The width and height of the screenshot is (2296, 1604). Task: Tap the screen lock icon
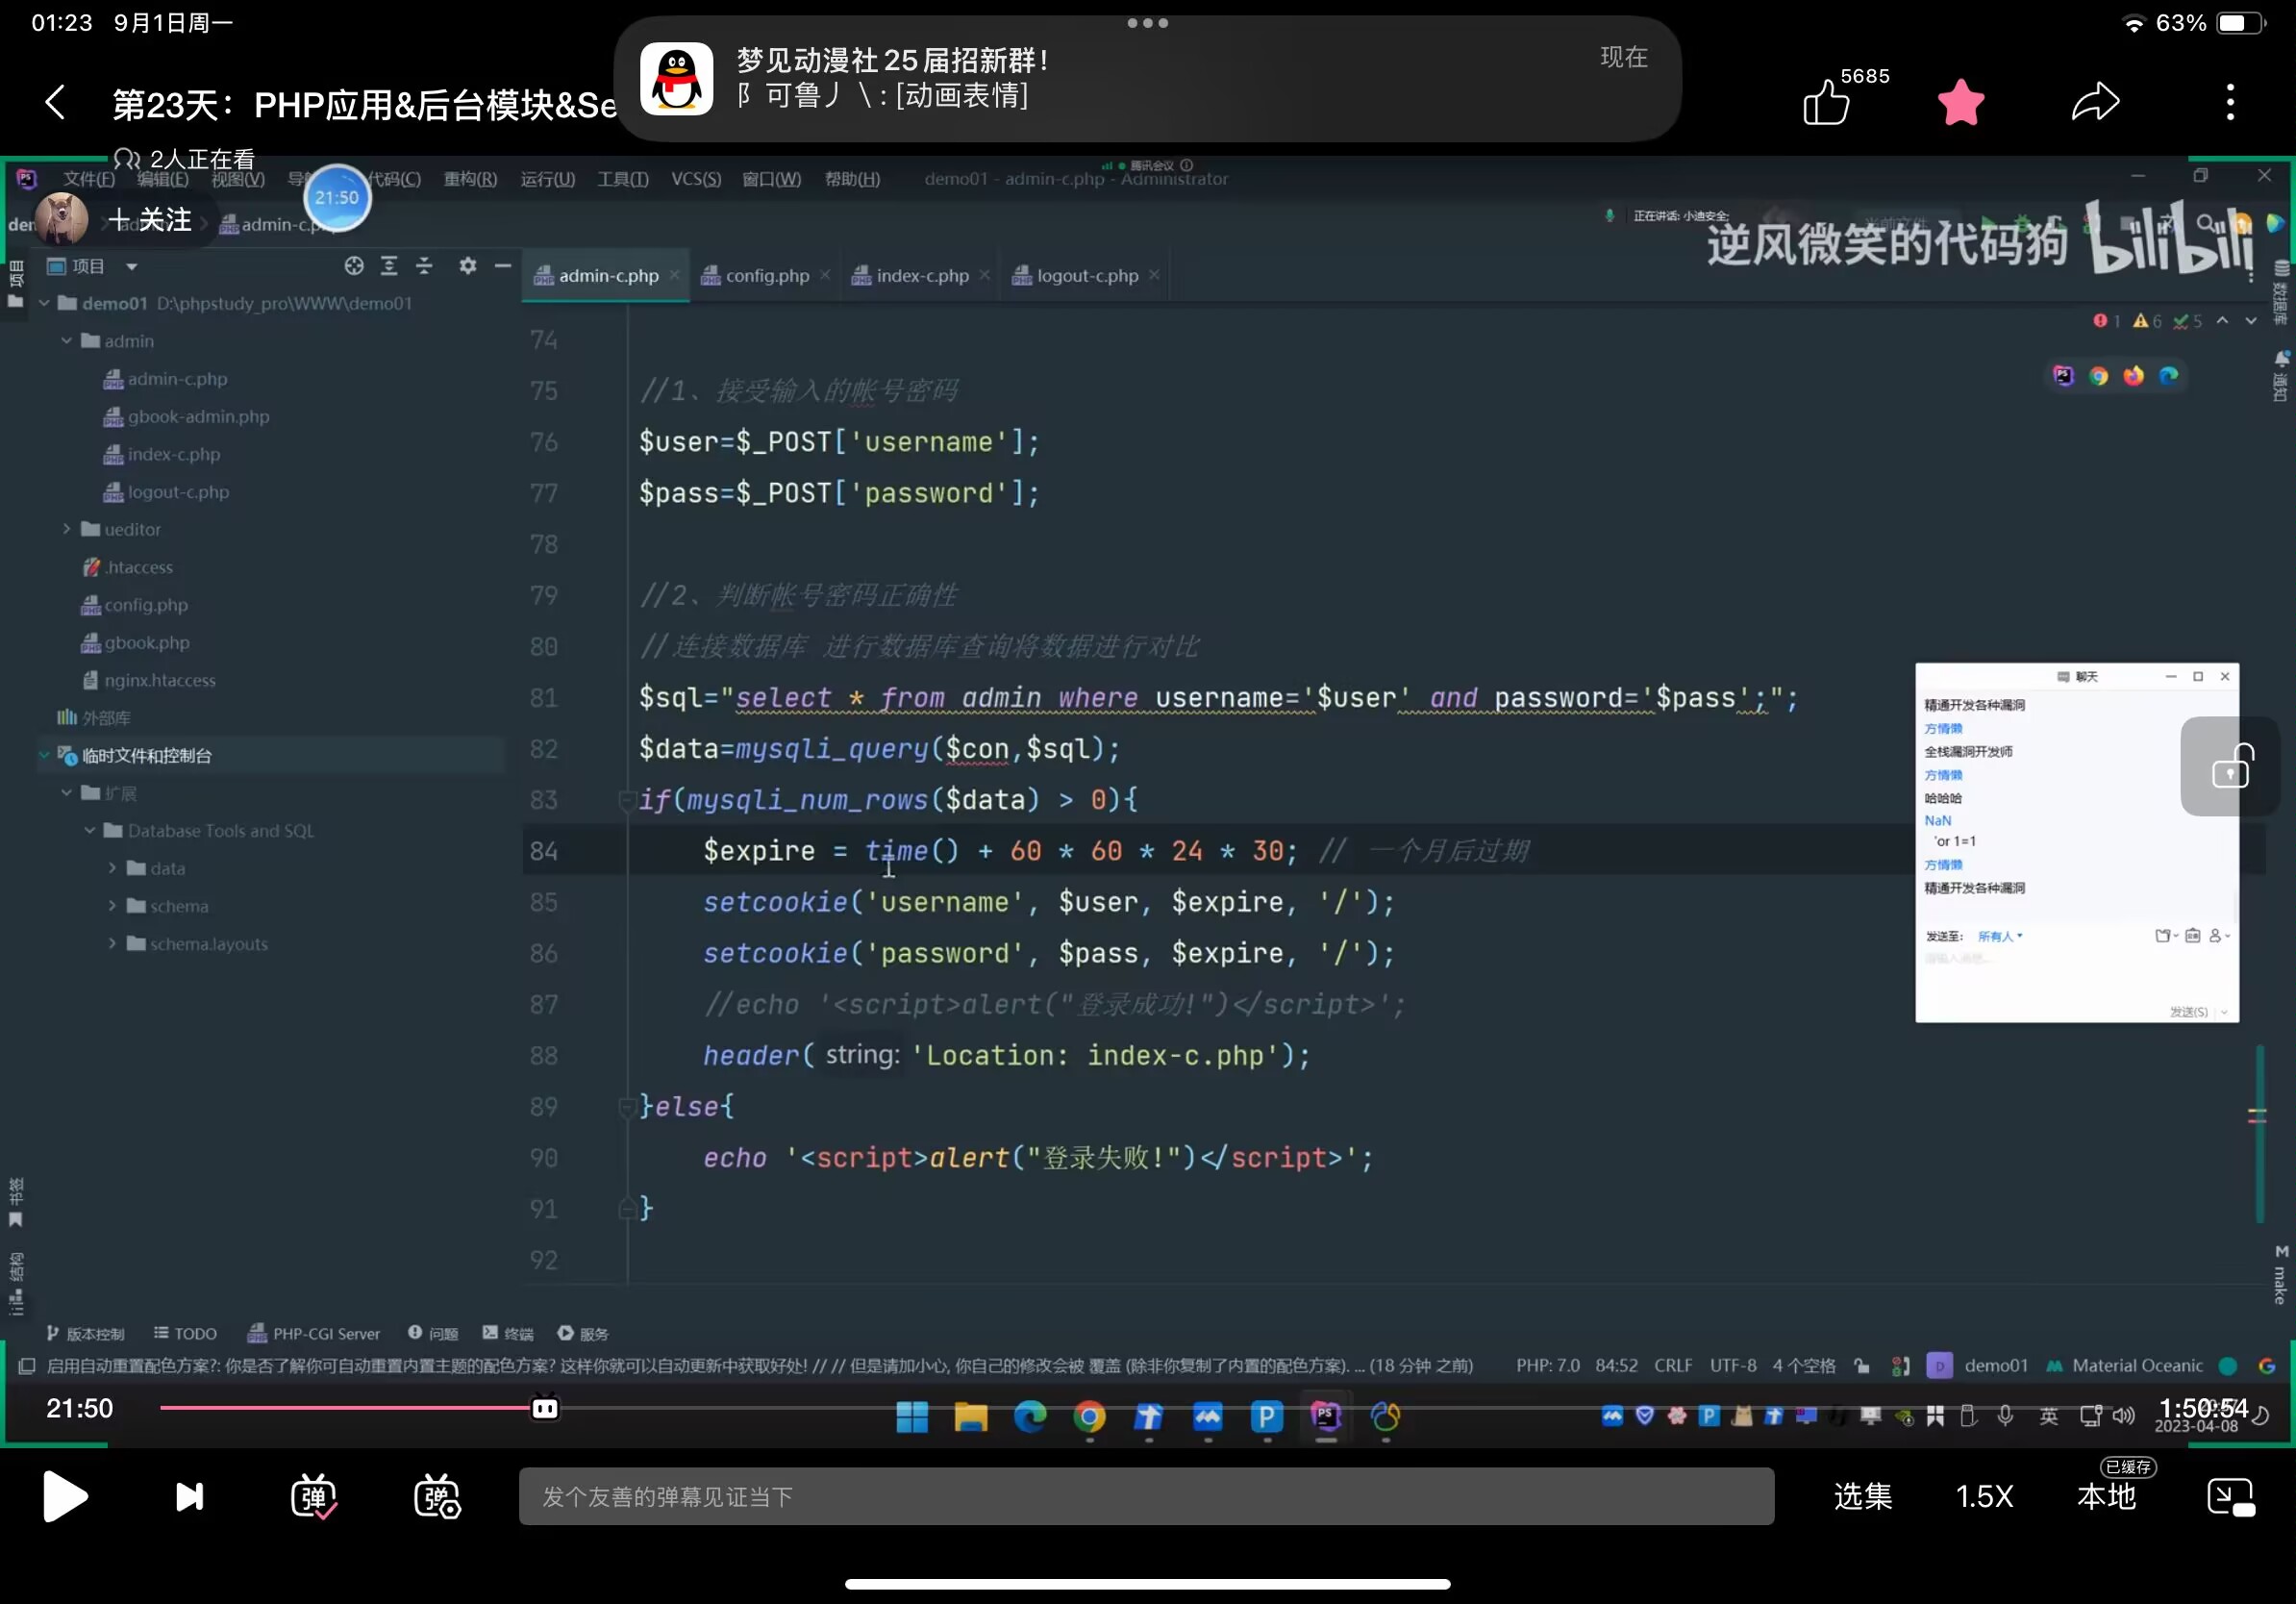(x=2230, y=766)
